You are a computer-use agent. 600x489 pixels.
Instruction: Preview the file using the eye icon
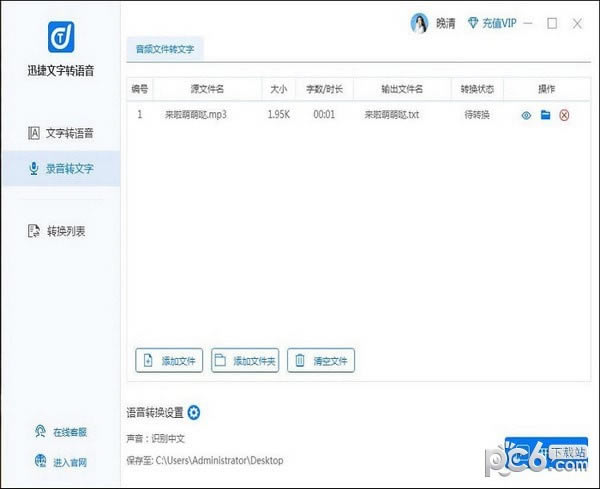tap(526, 115)
